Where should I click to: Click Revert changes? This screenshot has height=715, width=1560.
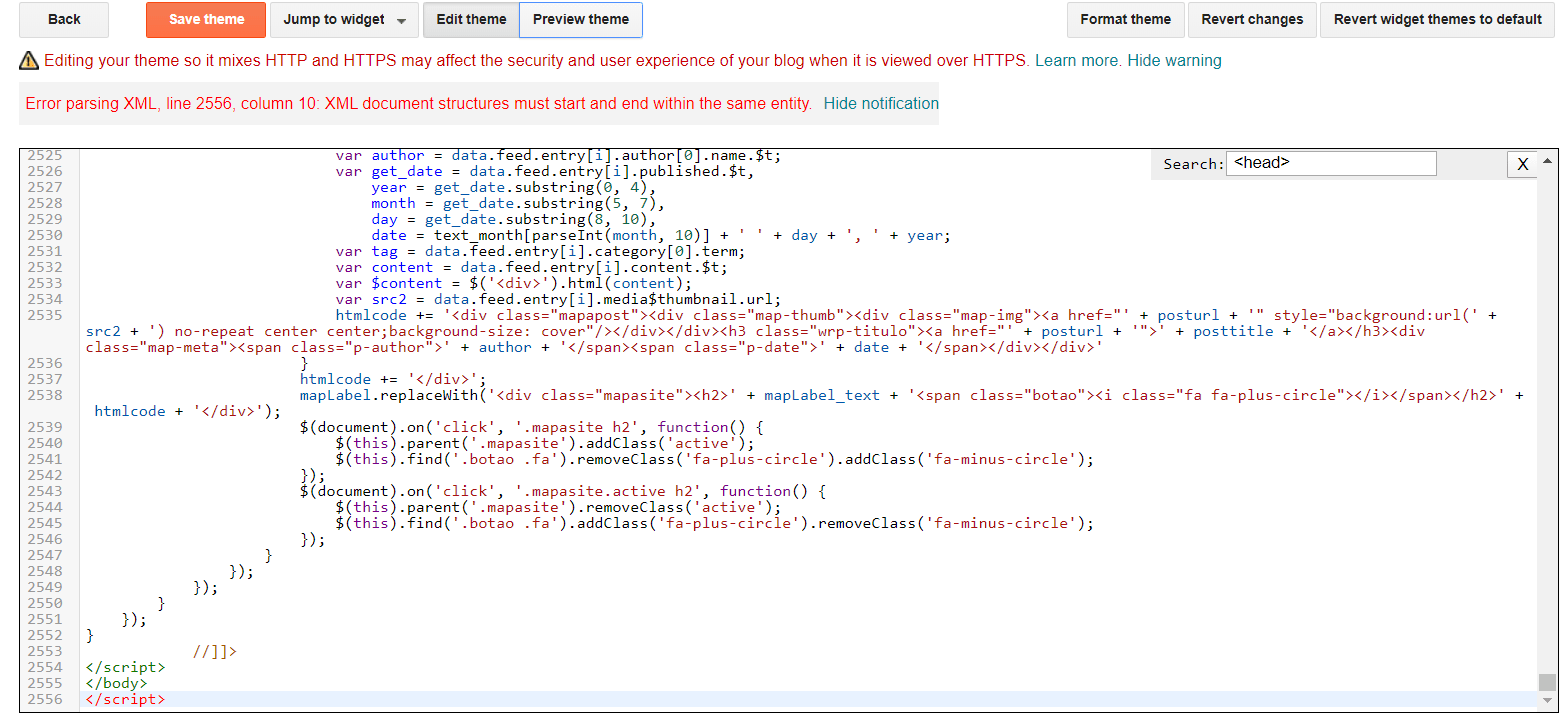point(1251,19)
